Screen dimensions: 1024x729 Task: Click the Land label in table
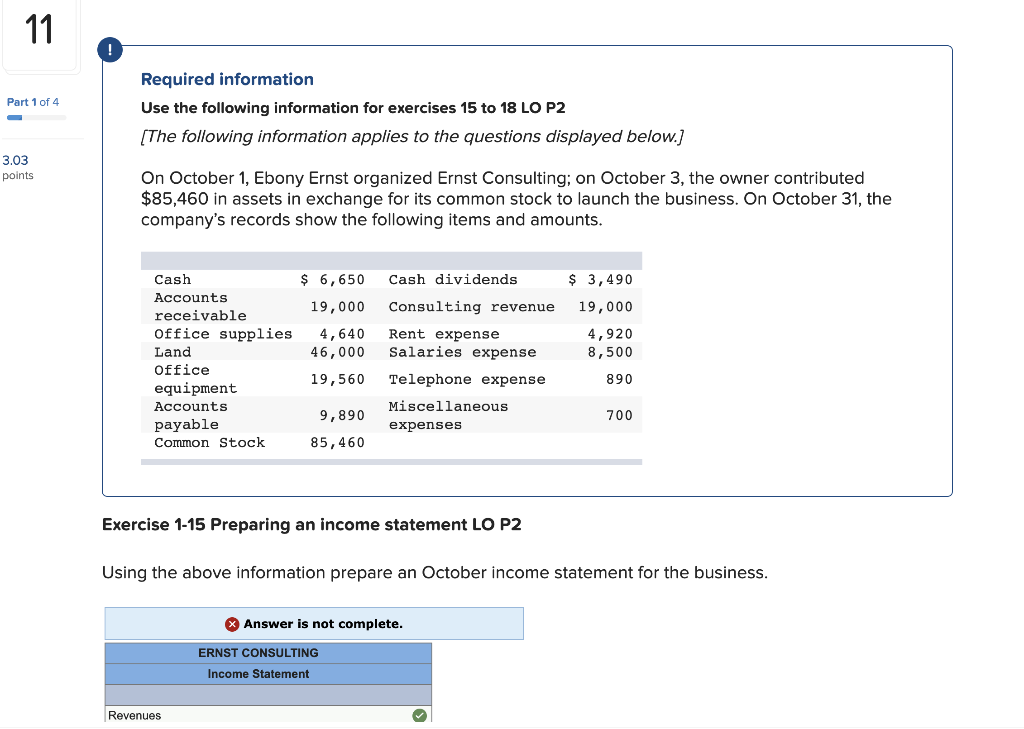tap(172, 352)
